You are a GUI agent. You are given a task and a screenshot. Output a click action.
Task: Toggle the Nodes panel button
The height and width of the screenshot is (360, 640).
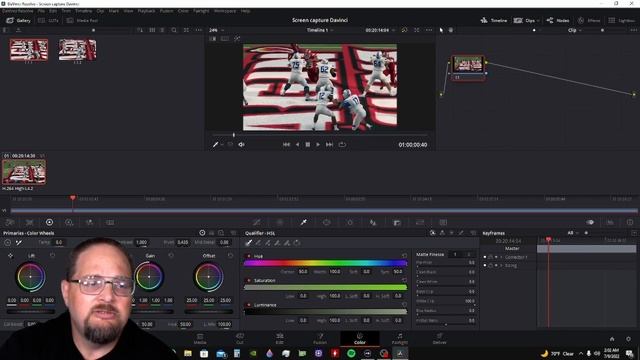click(558, 20)
